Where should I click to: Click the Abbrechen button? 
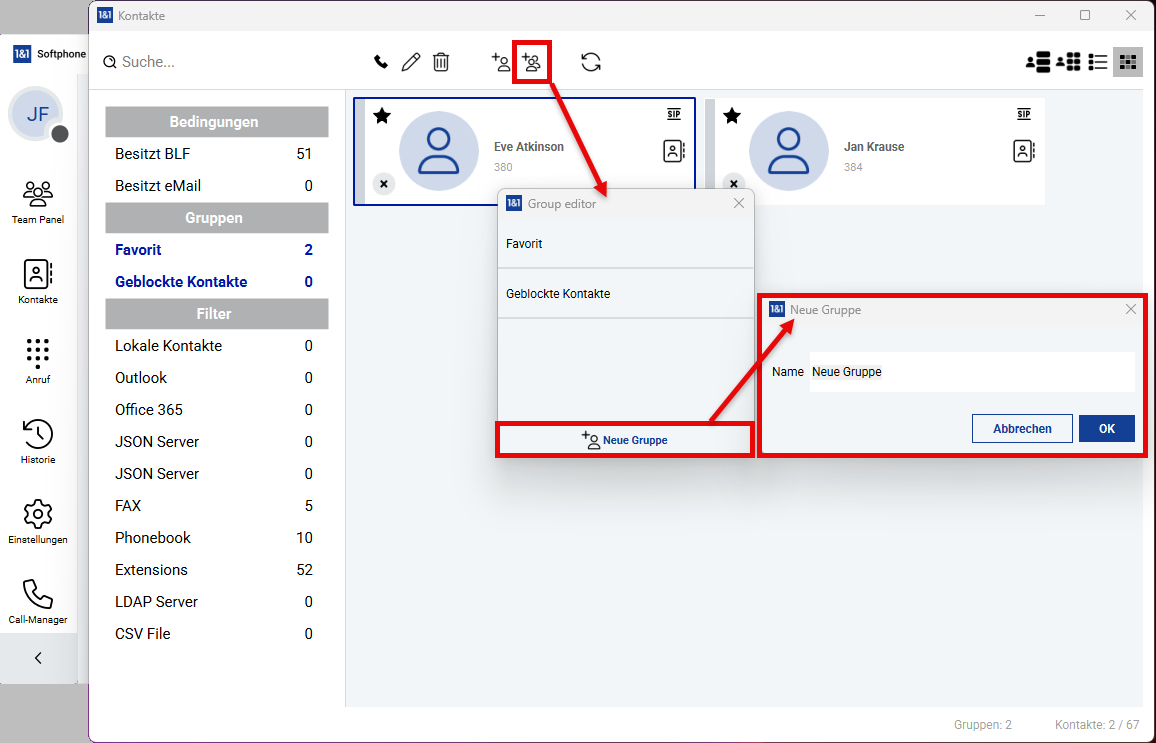click(x=1022, y=428)
